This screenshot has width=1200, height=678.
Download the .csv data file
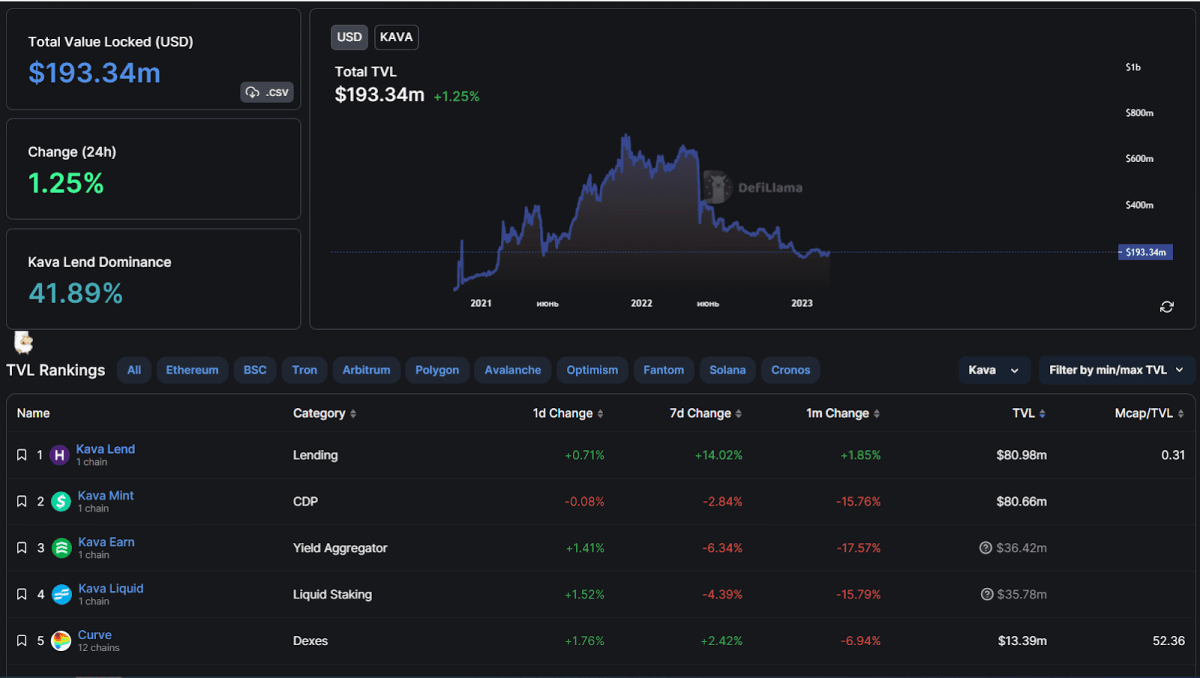coord(267,92)
